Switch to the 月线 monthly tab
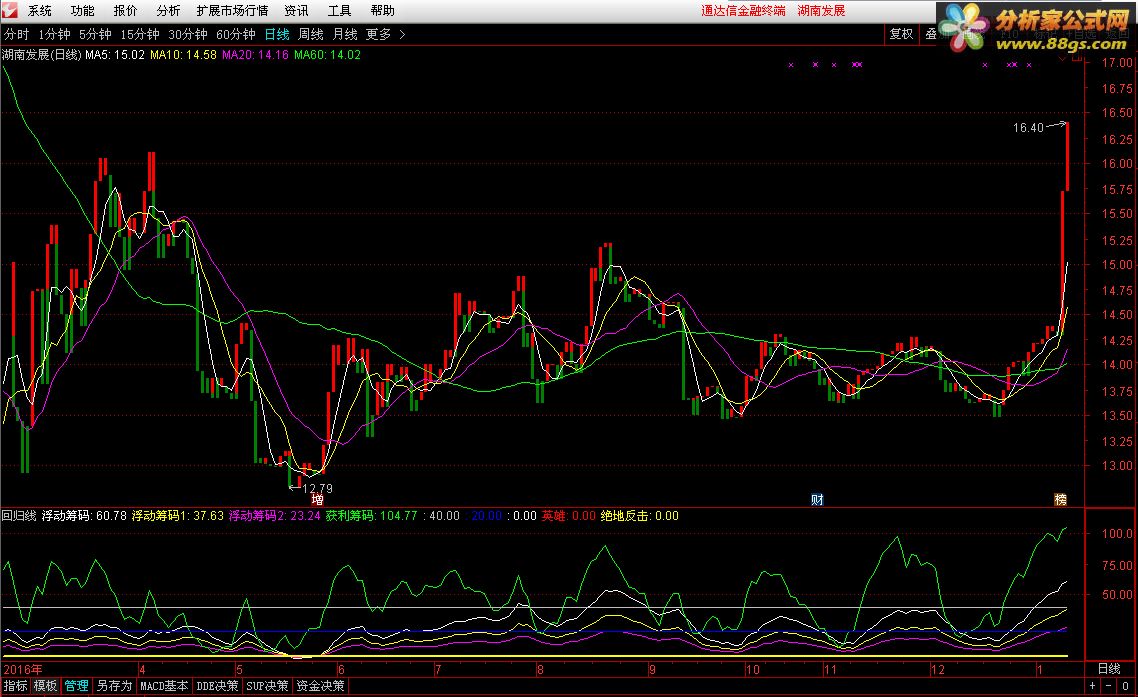Viewport: 1138px width, 697px height. 345,34
